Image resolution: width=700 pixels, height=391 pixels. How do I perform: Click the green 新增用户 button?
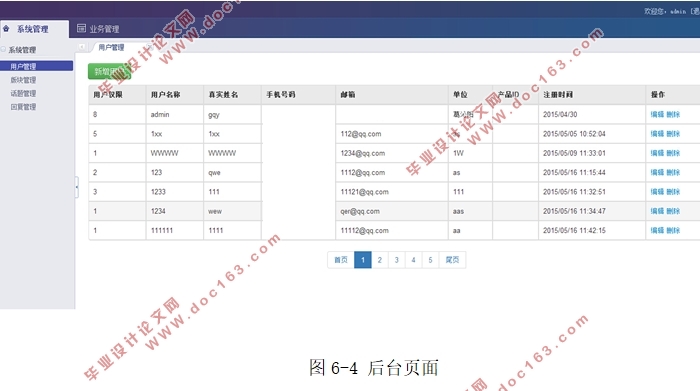[x=109, y=71]
